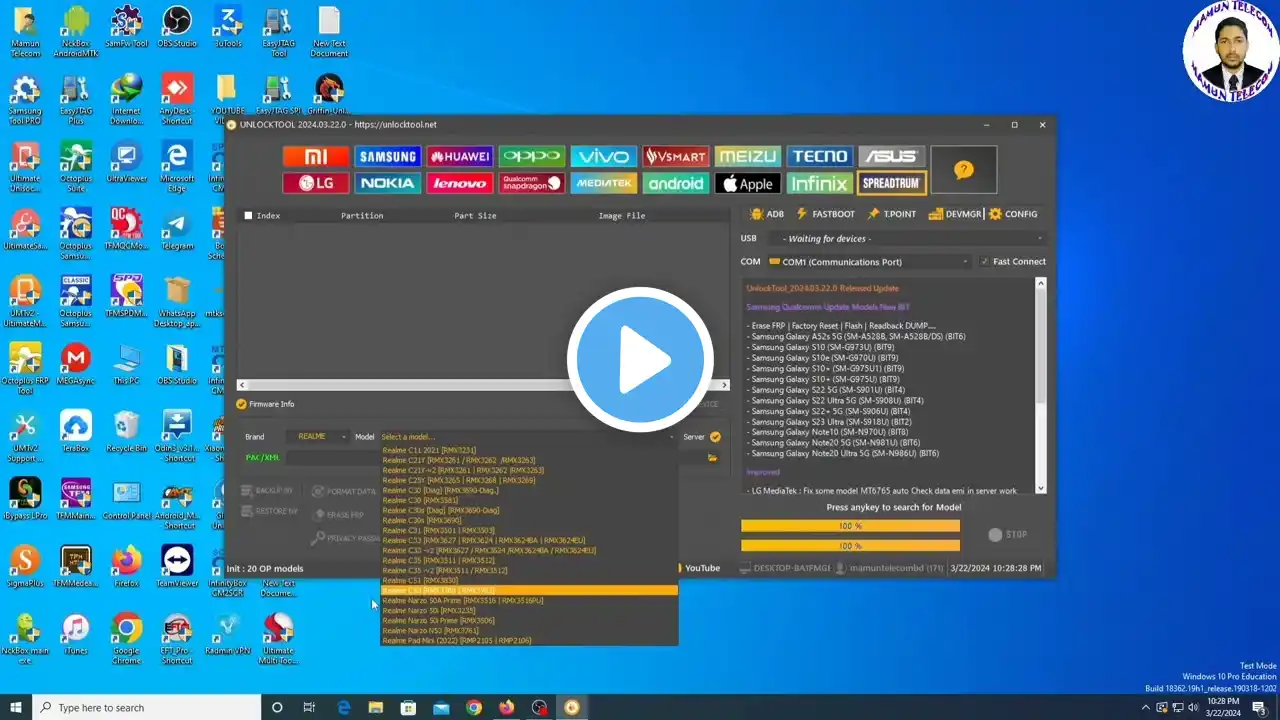The height and width of the screenshot is (720, 1280).
Task: Play the video with center play button
Action: pos(640,360)
